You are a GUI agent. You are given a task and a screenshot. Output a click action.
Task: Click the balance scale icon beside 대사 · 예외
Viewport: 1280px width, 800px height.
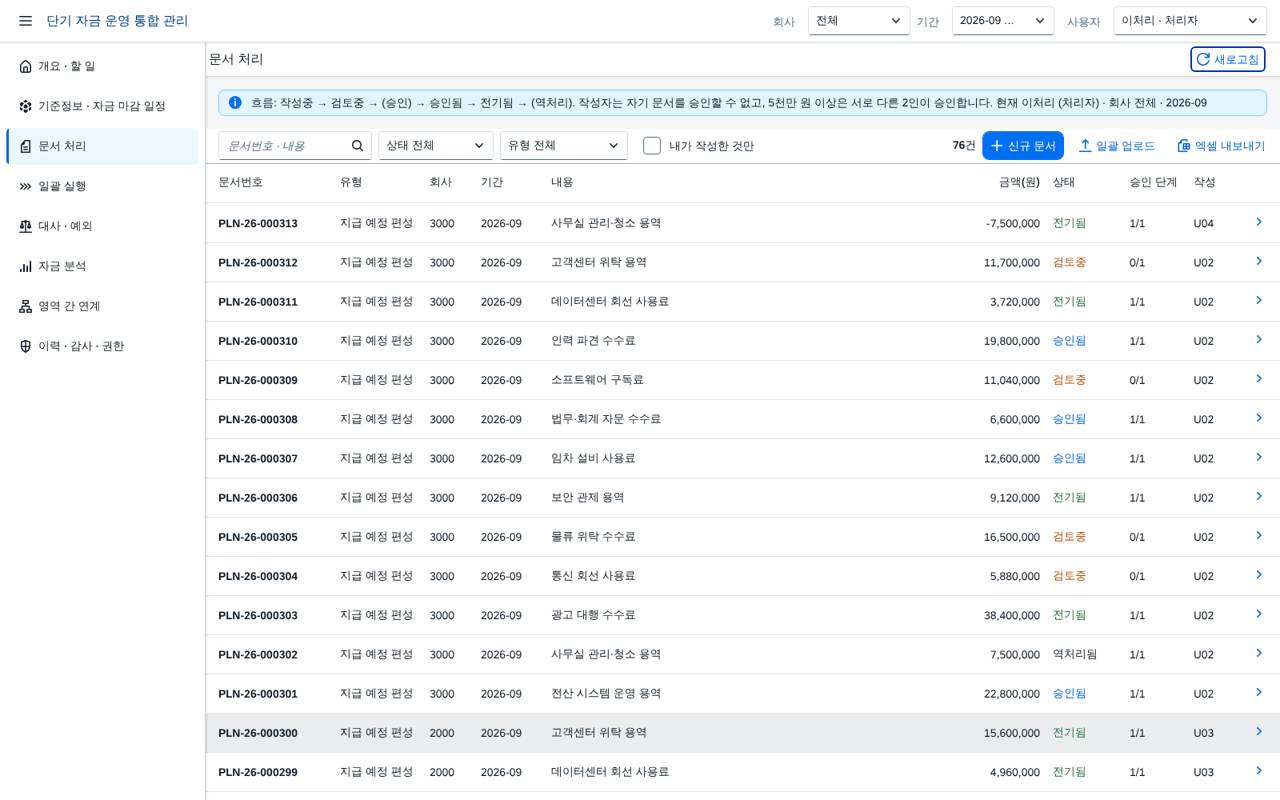click(x=26, y=226)
